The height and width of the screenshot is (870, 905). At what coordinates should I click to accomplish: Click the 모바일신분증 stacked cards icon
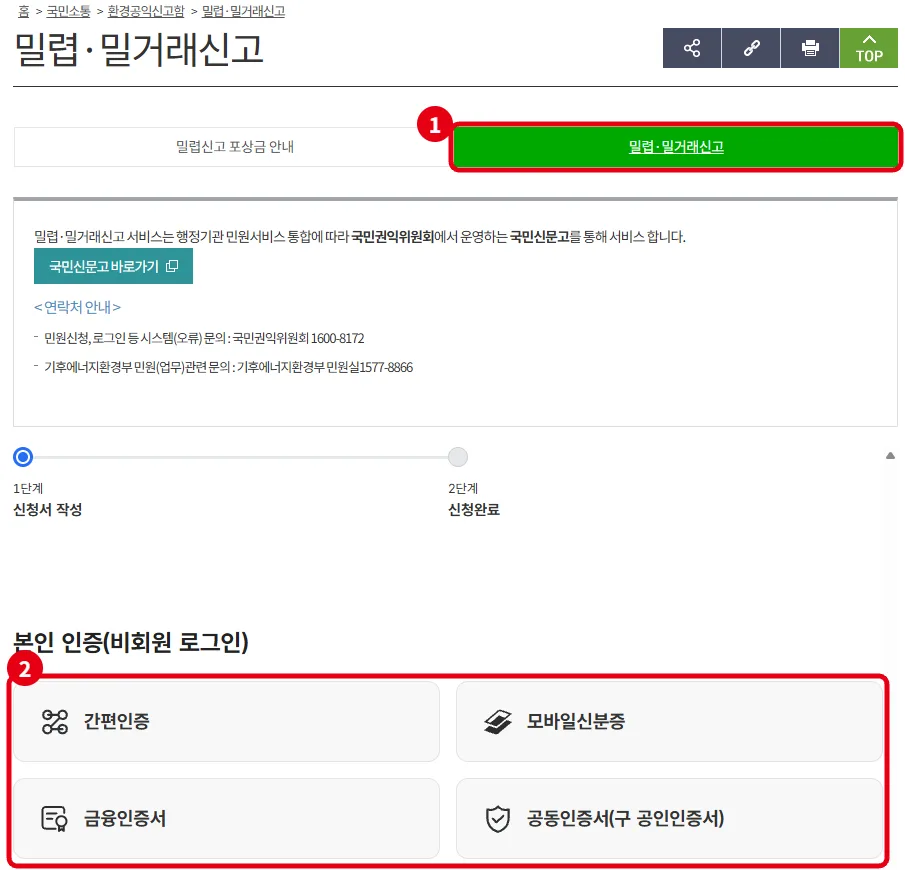pyautogui.click(x=498, y=722)
